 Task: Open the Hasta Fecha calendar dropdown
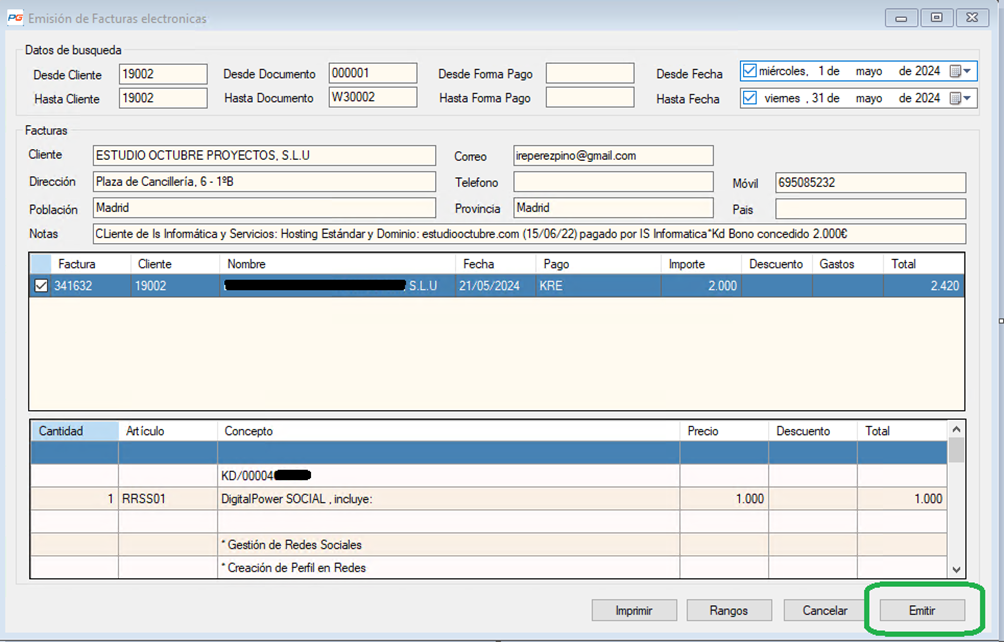(x=961, y=98)
